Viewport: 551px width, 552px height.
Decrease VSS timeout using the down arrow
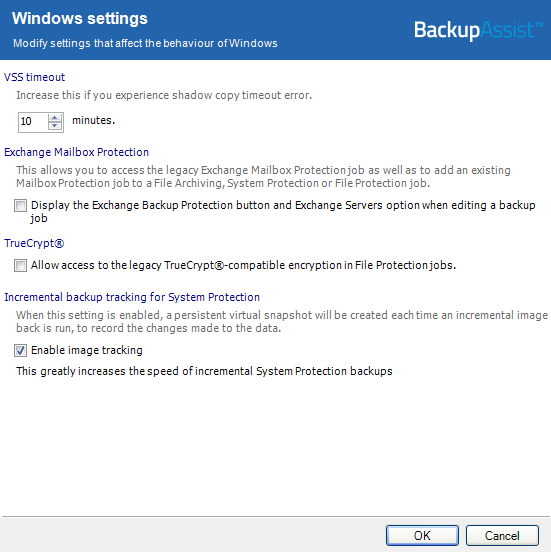tap(55, 126)
